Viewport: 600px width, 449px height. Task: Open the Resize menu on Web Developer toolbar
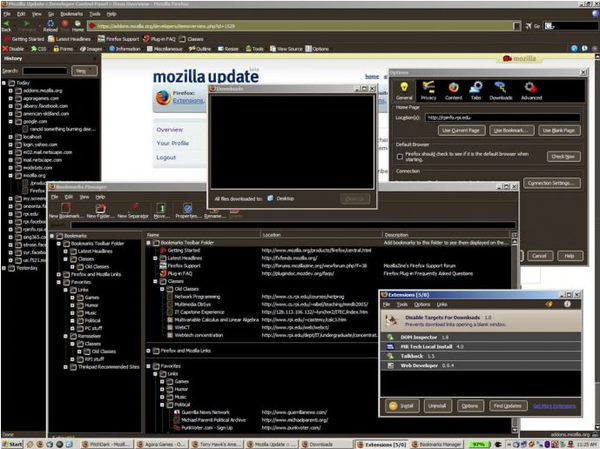click(228, 49)
